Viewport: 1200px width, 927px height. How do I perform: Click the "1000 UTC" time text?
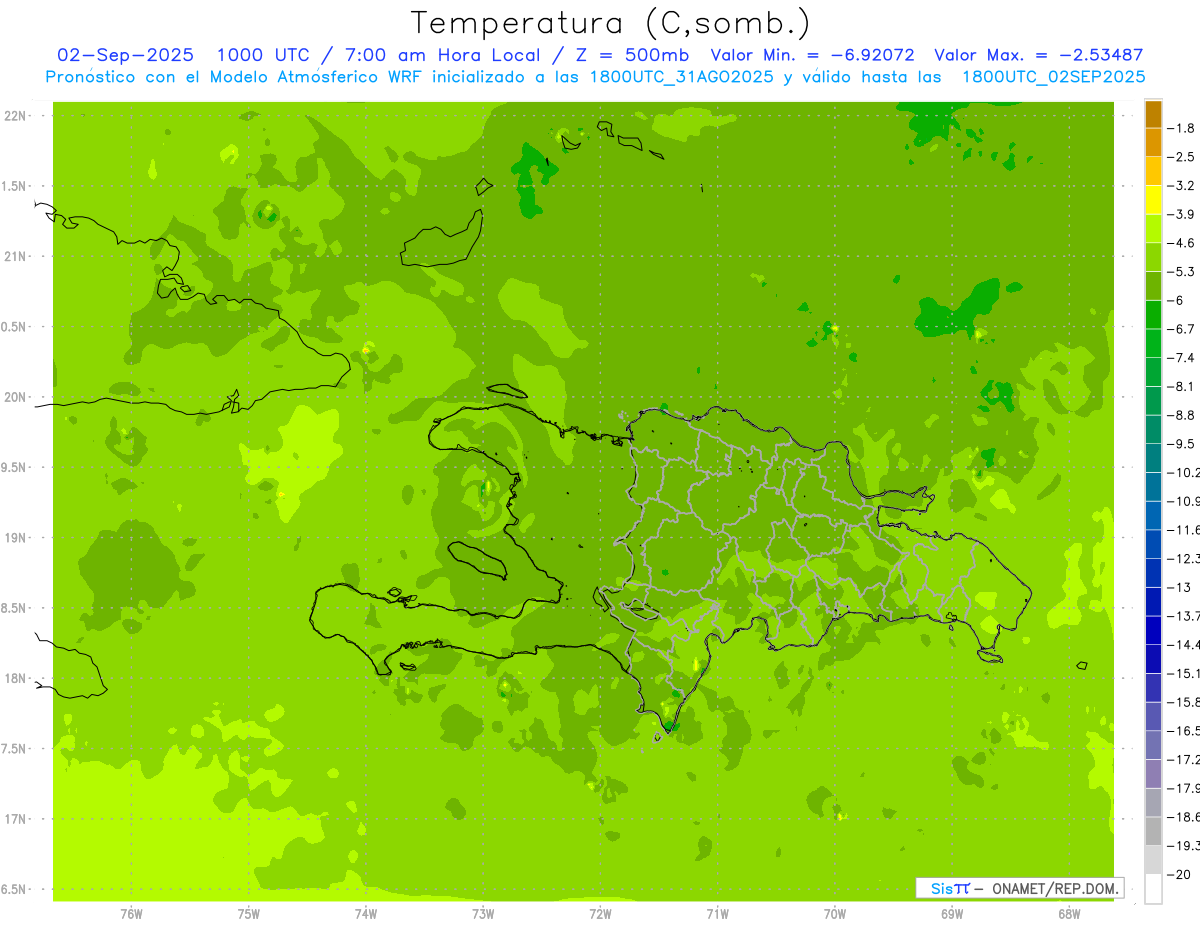pyautogui.click(x=264, y=55)
